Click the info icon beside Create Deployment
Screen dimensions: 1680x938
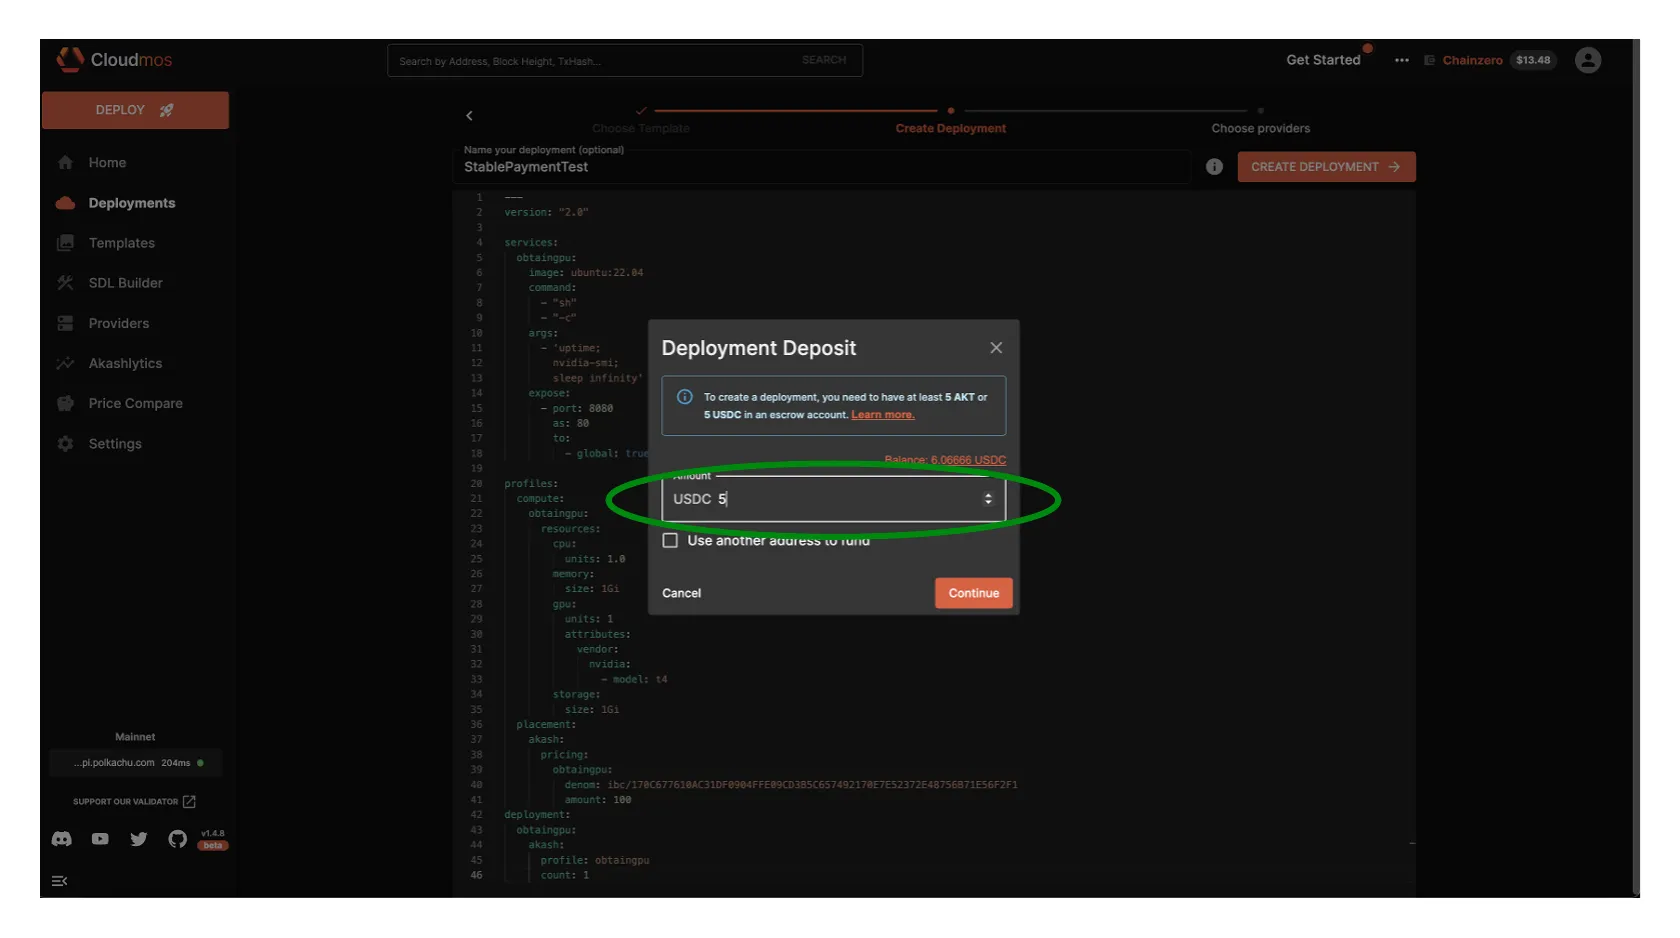click(x=1214, y=167)
